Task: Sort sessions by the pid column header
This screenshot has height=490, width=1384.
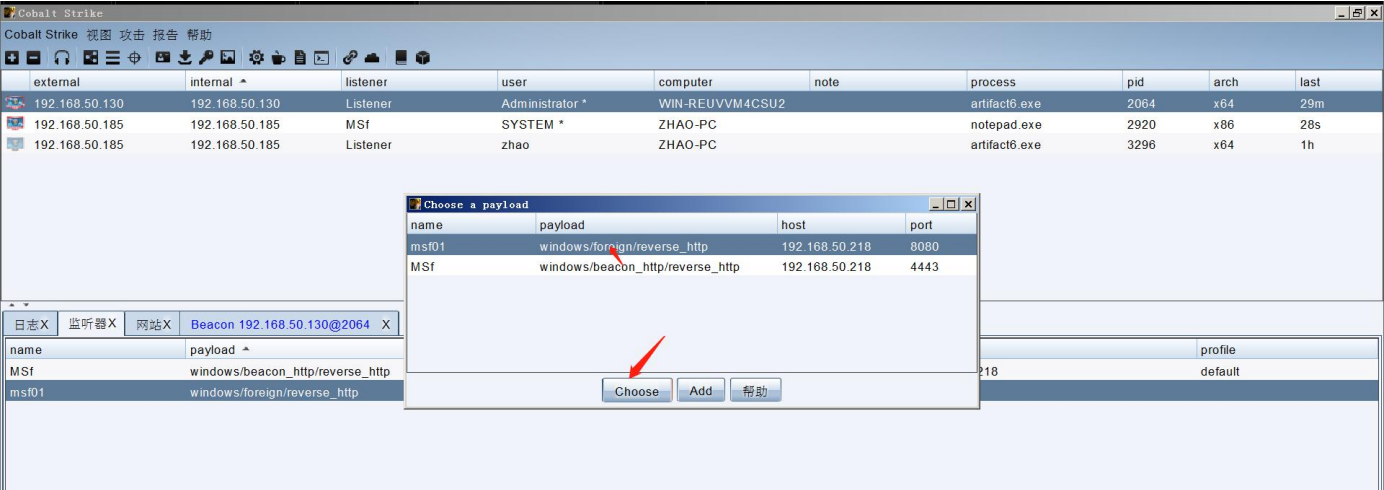Action: (1165, 82)
